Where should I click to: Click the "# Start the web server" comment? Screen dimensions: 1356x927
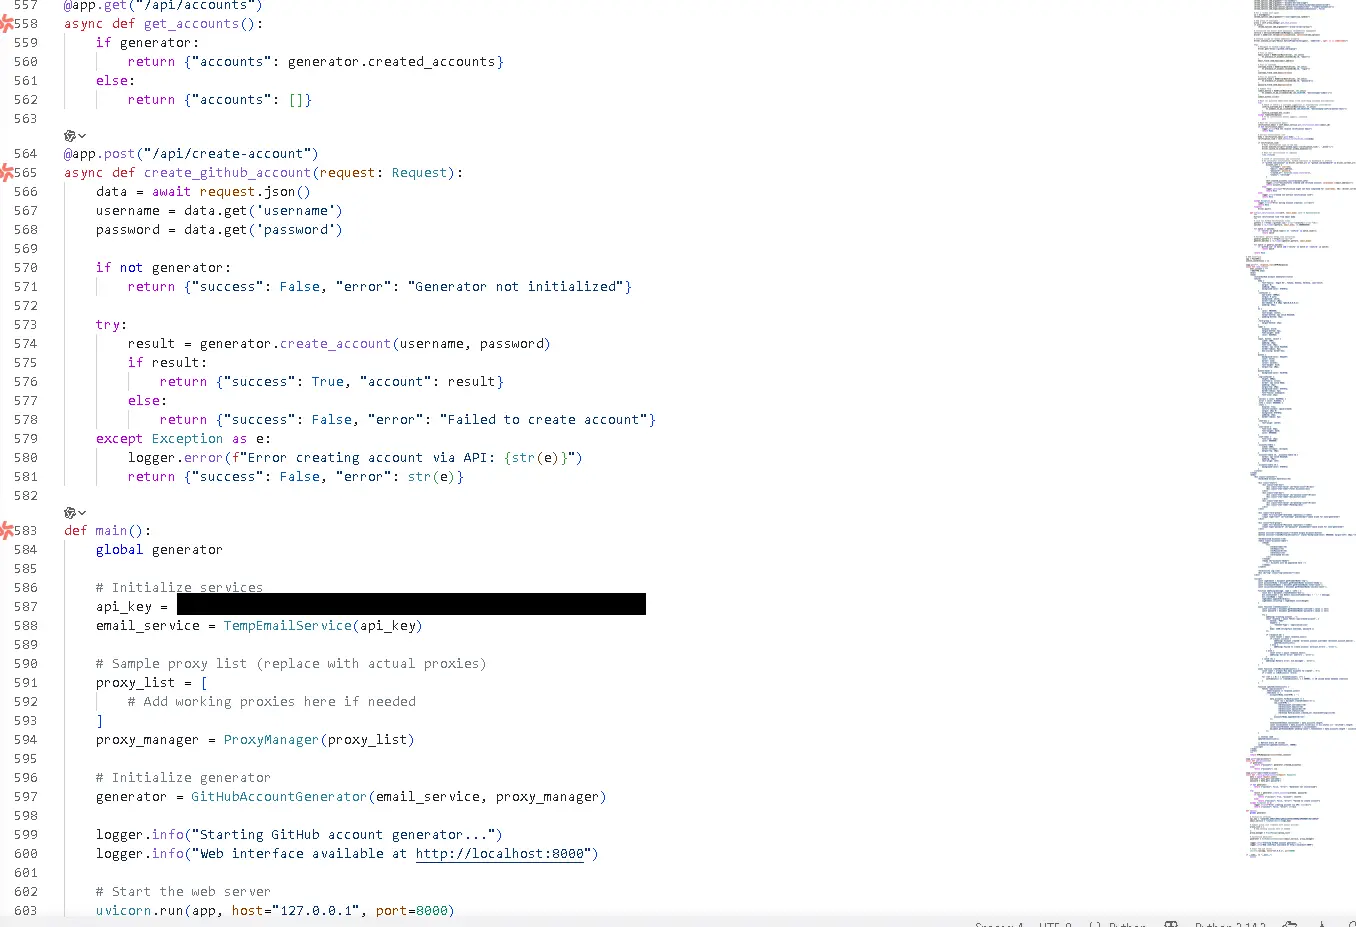(x=184, y=891)
